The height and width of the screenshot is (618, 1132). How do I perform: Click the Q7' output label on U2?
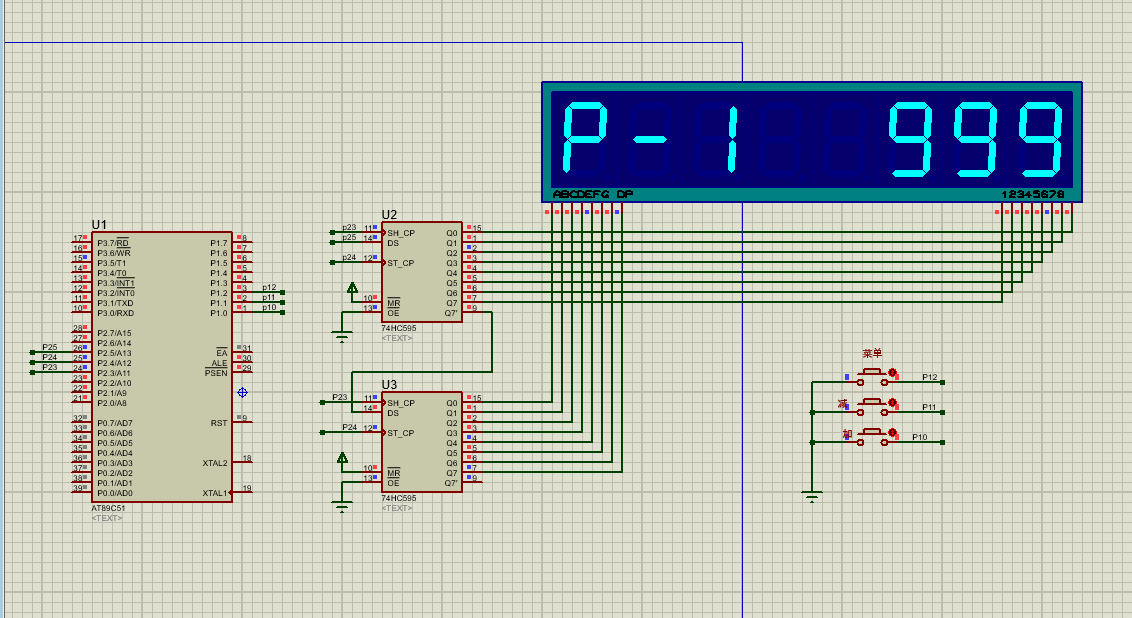coord(451,313)
